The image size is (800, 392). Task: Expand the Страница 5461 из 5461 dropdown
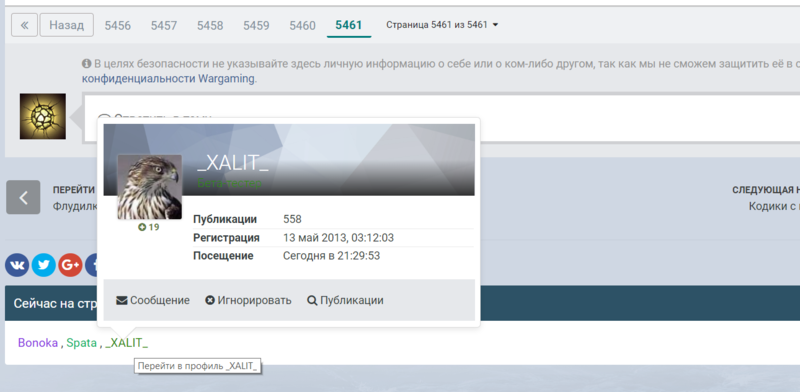pyautogui.click(x=442, y=24)
